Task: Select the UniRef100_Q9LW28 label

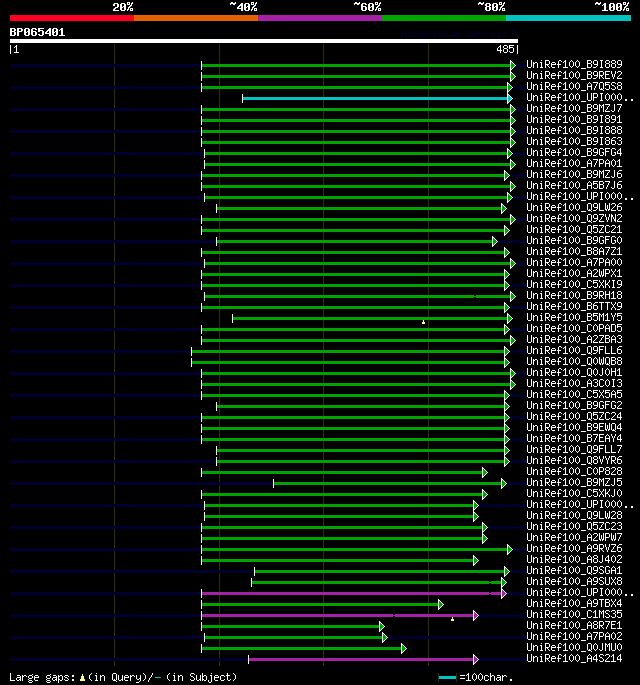Action: coord(574,515)
